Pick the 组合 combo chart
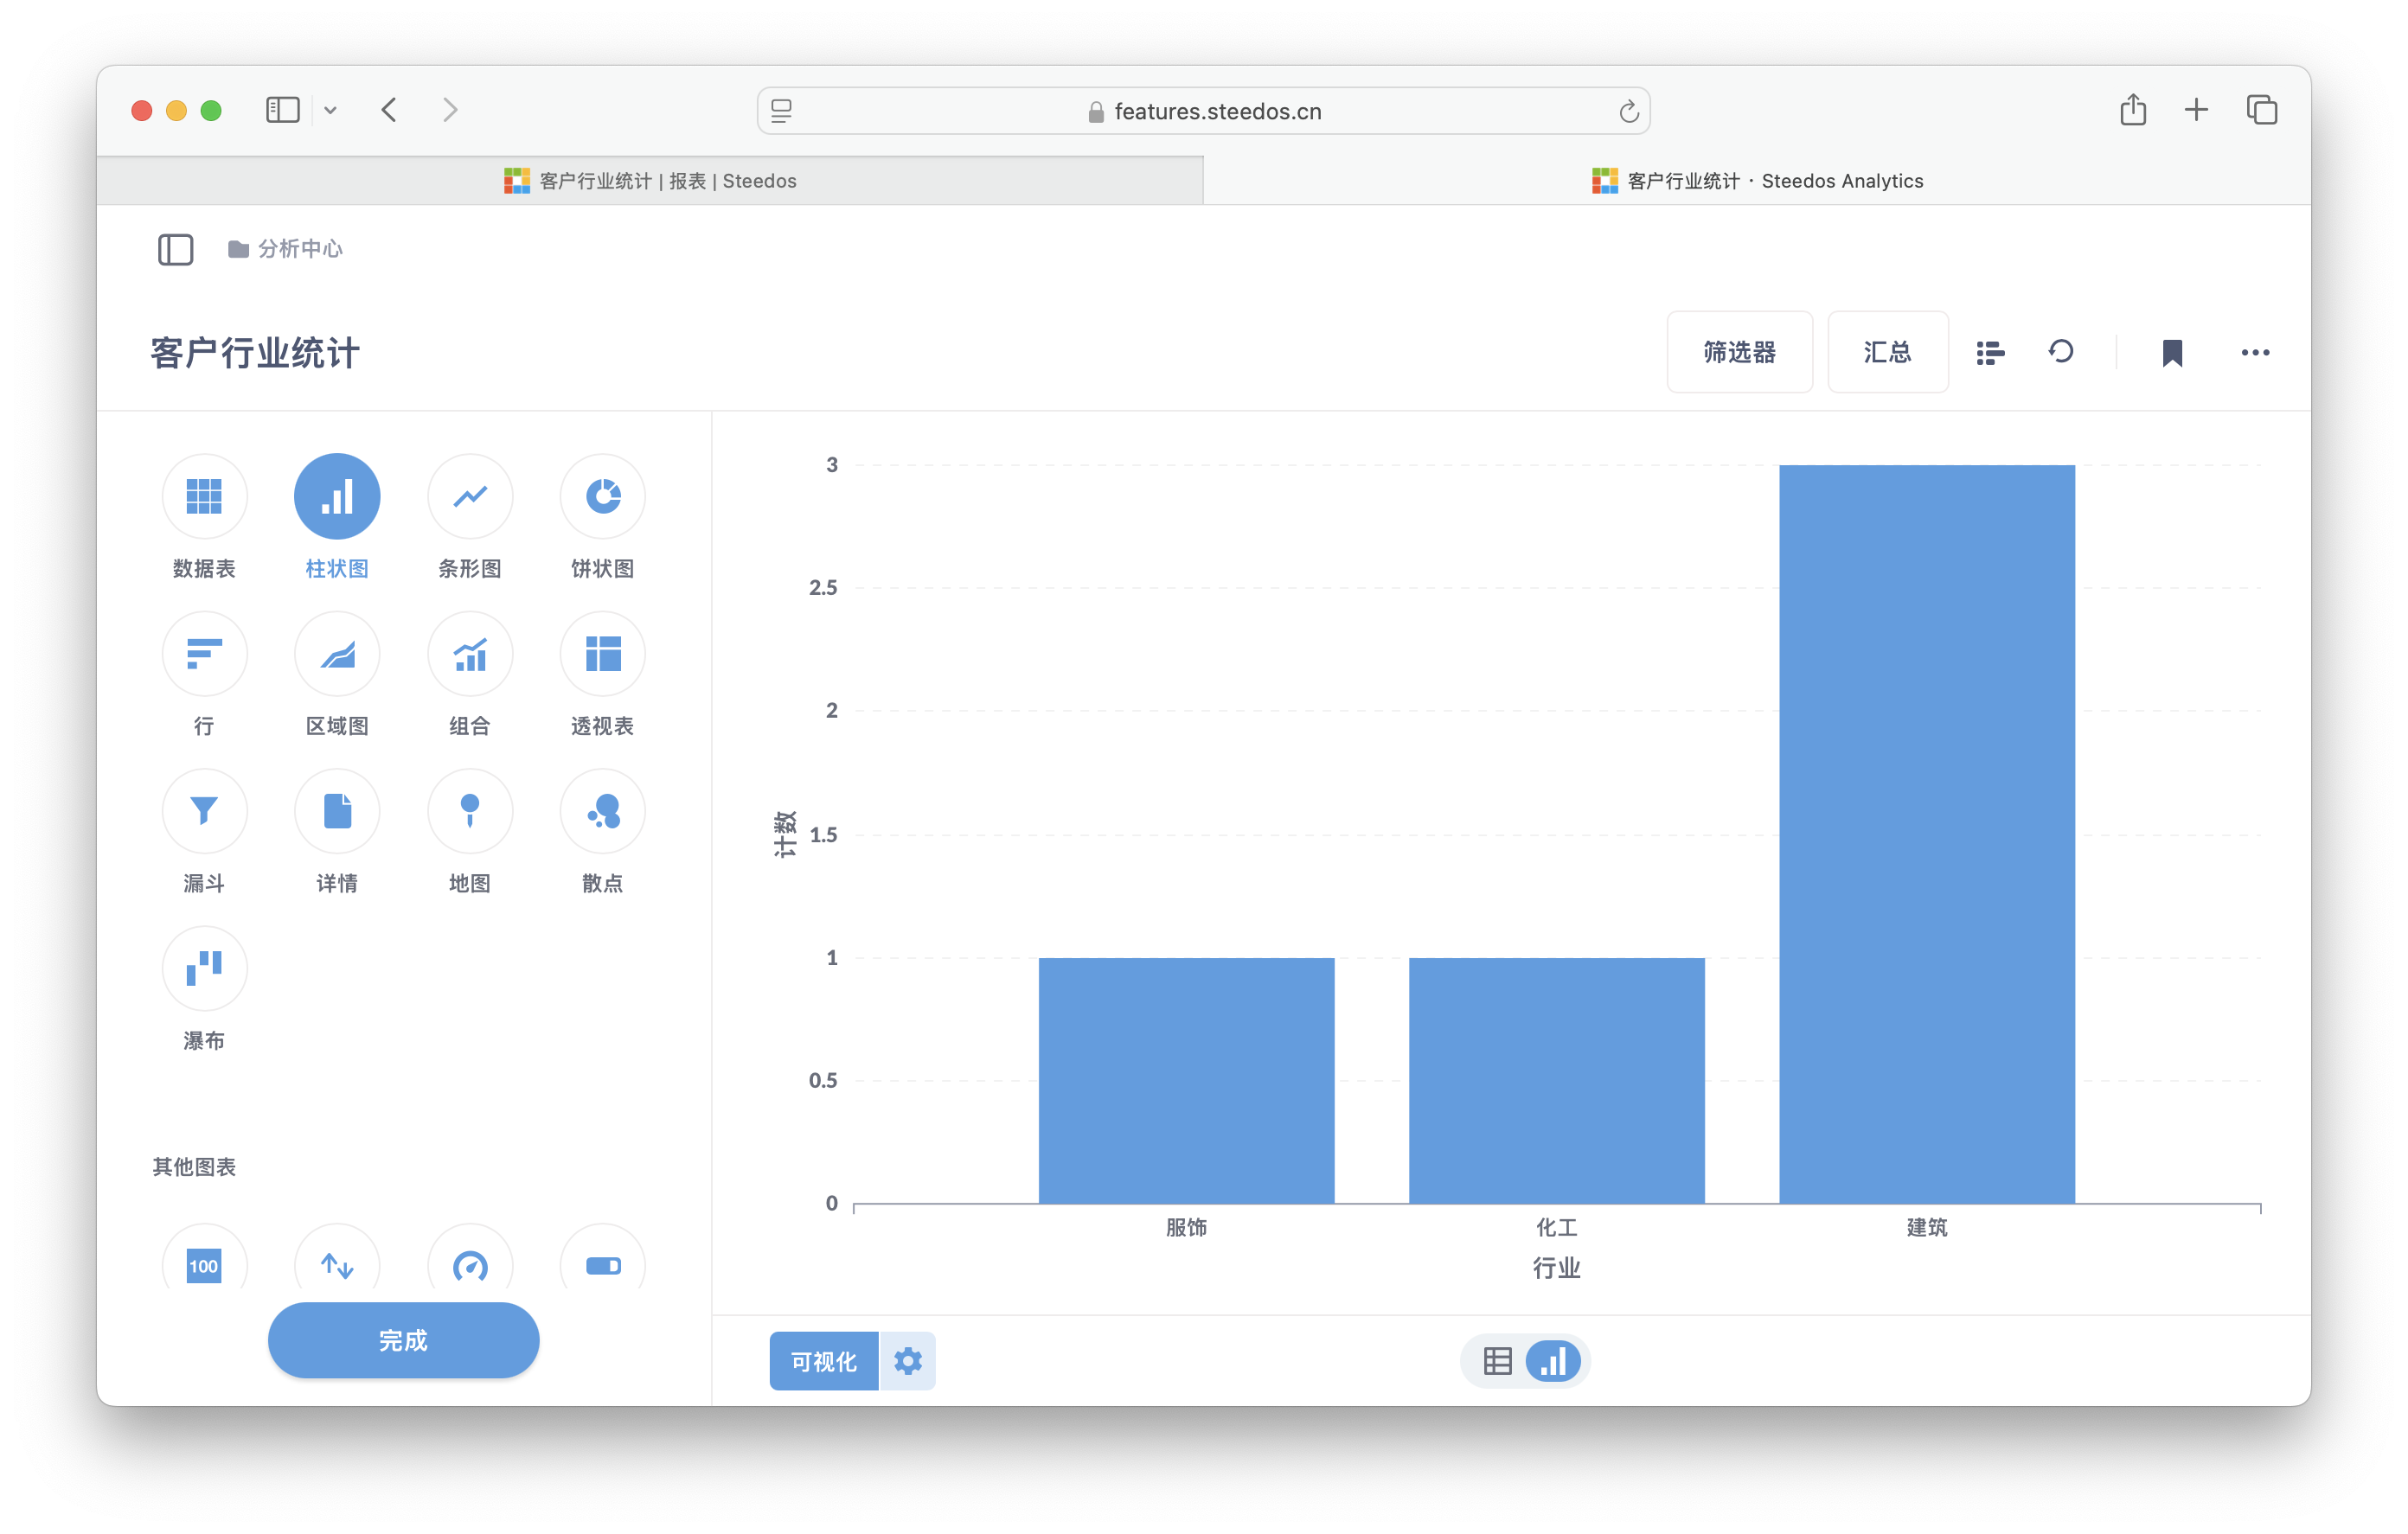The image size is (2408, 1534). (470, 654)
